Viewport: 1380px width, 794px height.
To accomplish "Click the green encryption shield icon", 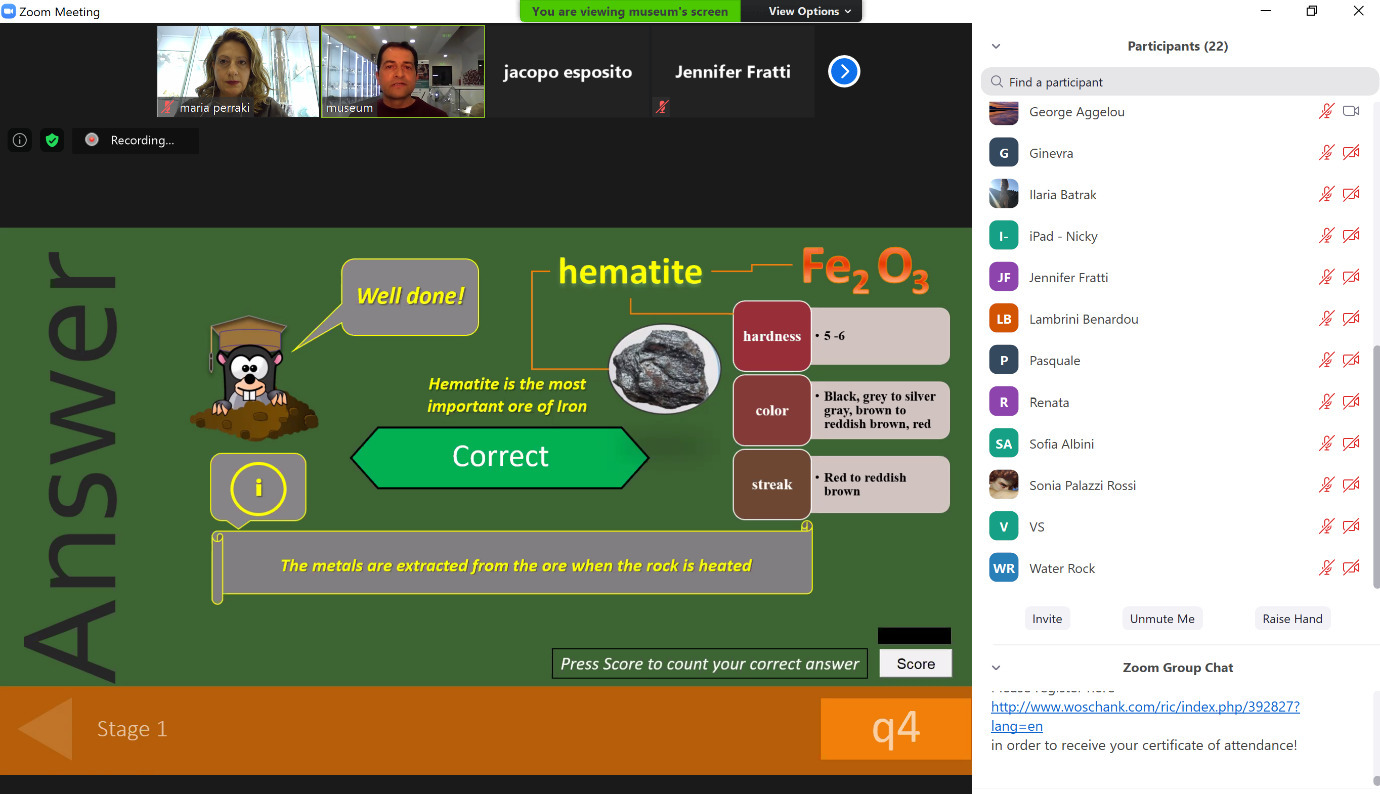I will [52, 141].
